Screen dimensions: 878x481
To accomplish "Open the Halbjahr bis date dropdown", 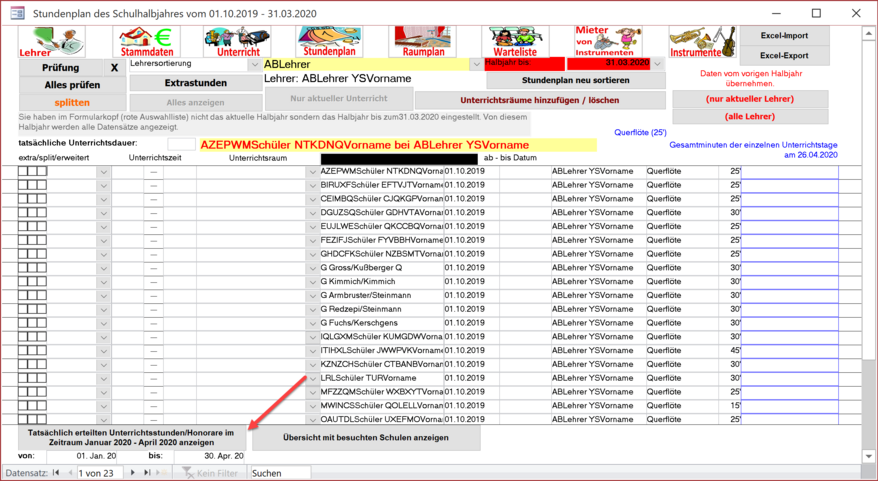I will coord(657,63).
